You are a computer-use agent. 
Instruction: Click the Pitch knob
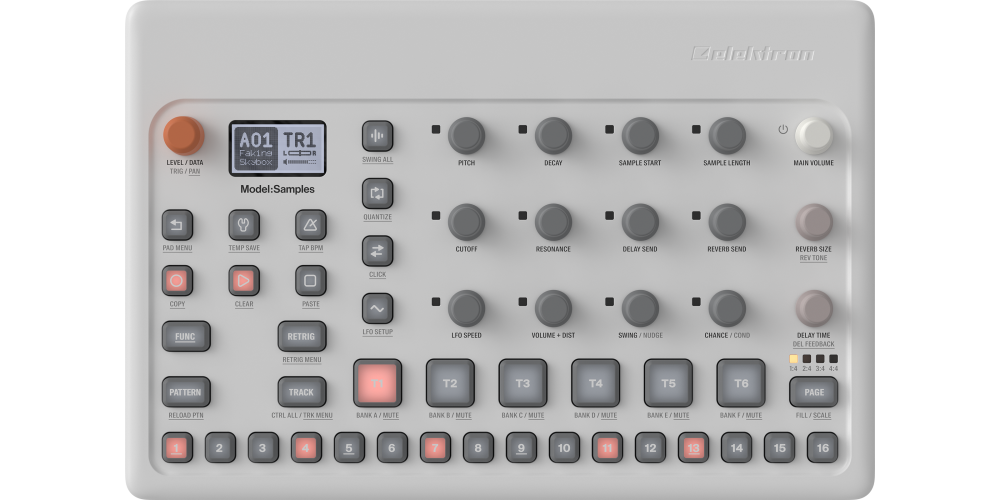pos(466,136)
